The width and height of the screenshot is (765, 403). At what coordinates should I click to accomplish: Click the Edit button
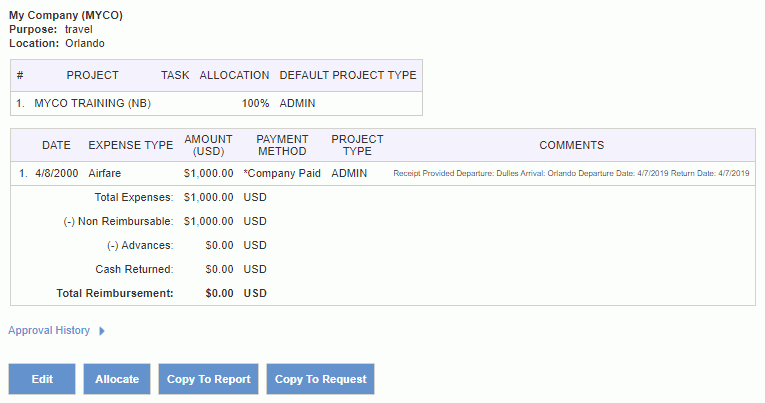(42, 379)
